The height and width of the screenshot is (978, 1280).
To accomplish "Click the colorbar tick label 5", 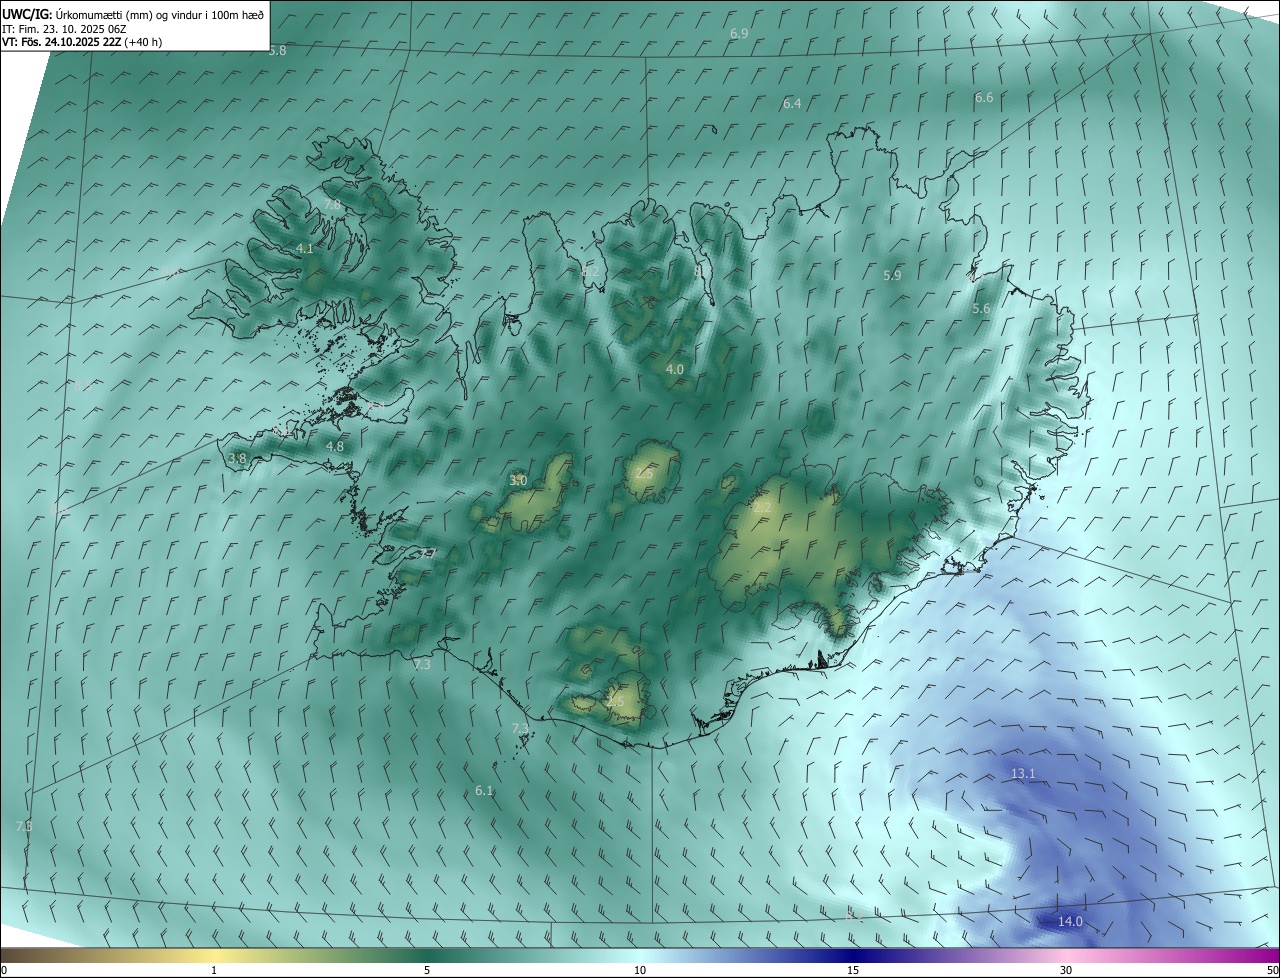I will click(427, 971).
